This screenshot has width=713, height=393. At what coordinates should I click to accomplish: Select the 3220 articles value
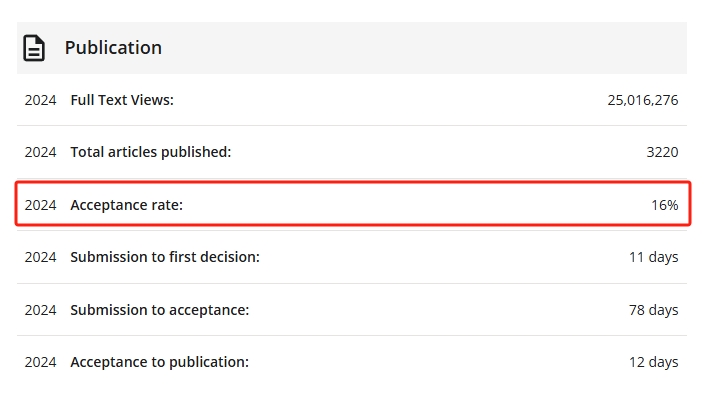(x=662, y=152)
